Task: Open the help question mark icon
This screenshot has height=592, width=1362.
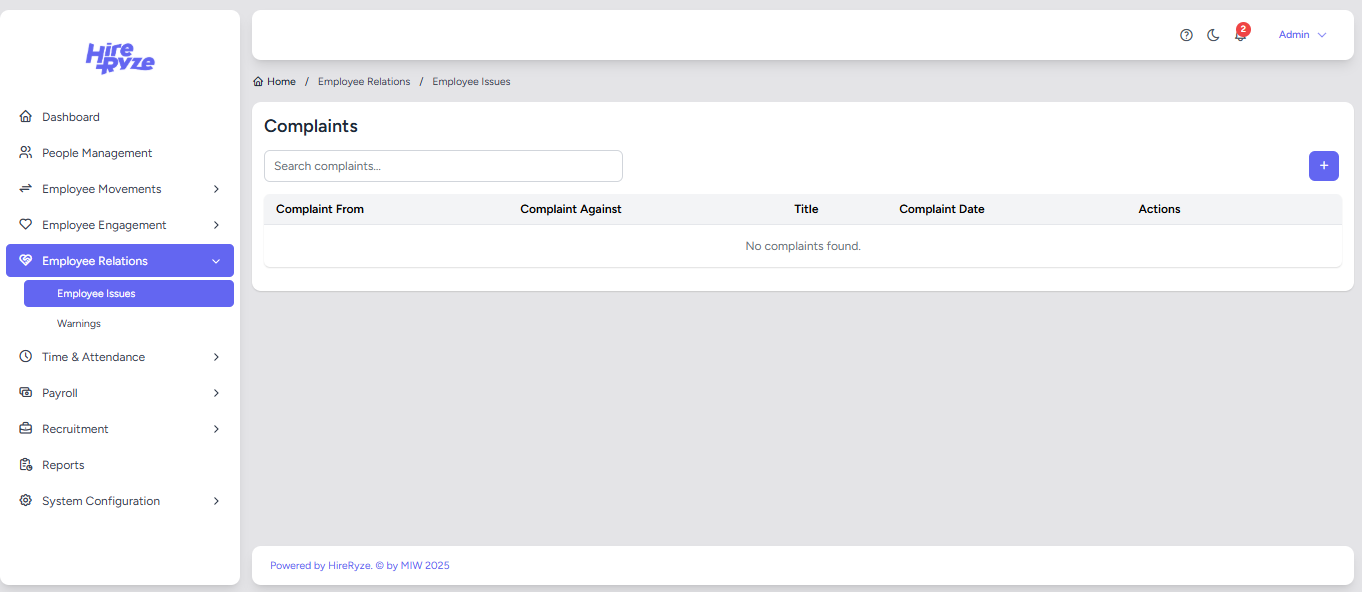Action: [x=1186, y=35]
